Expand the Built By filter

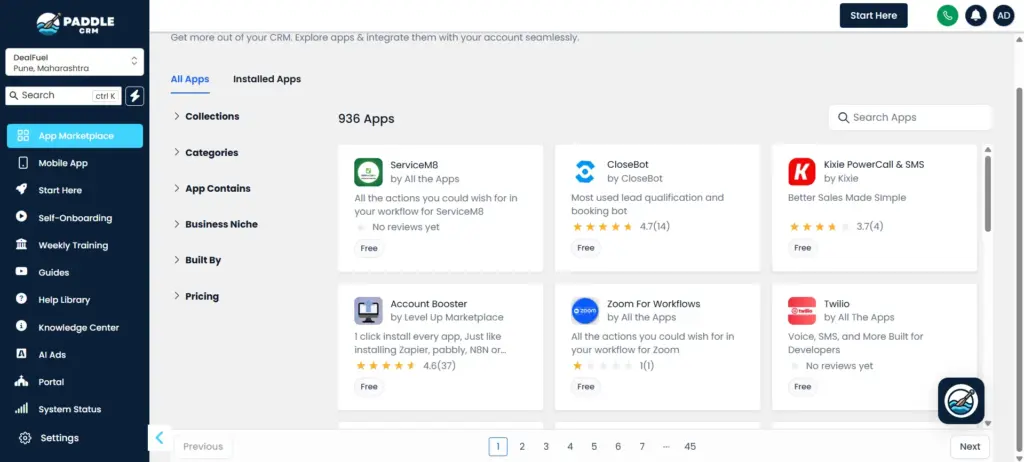tap(197, 260)
